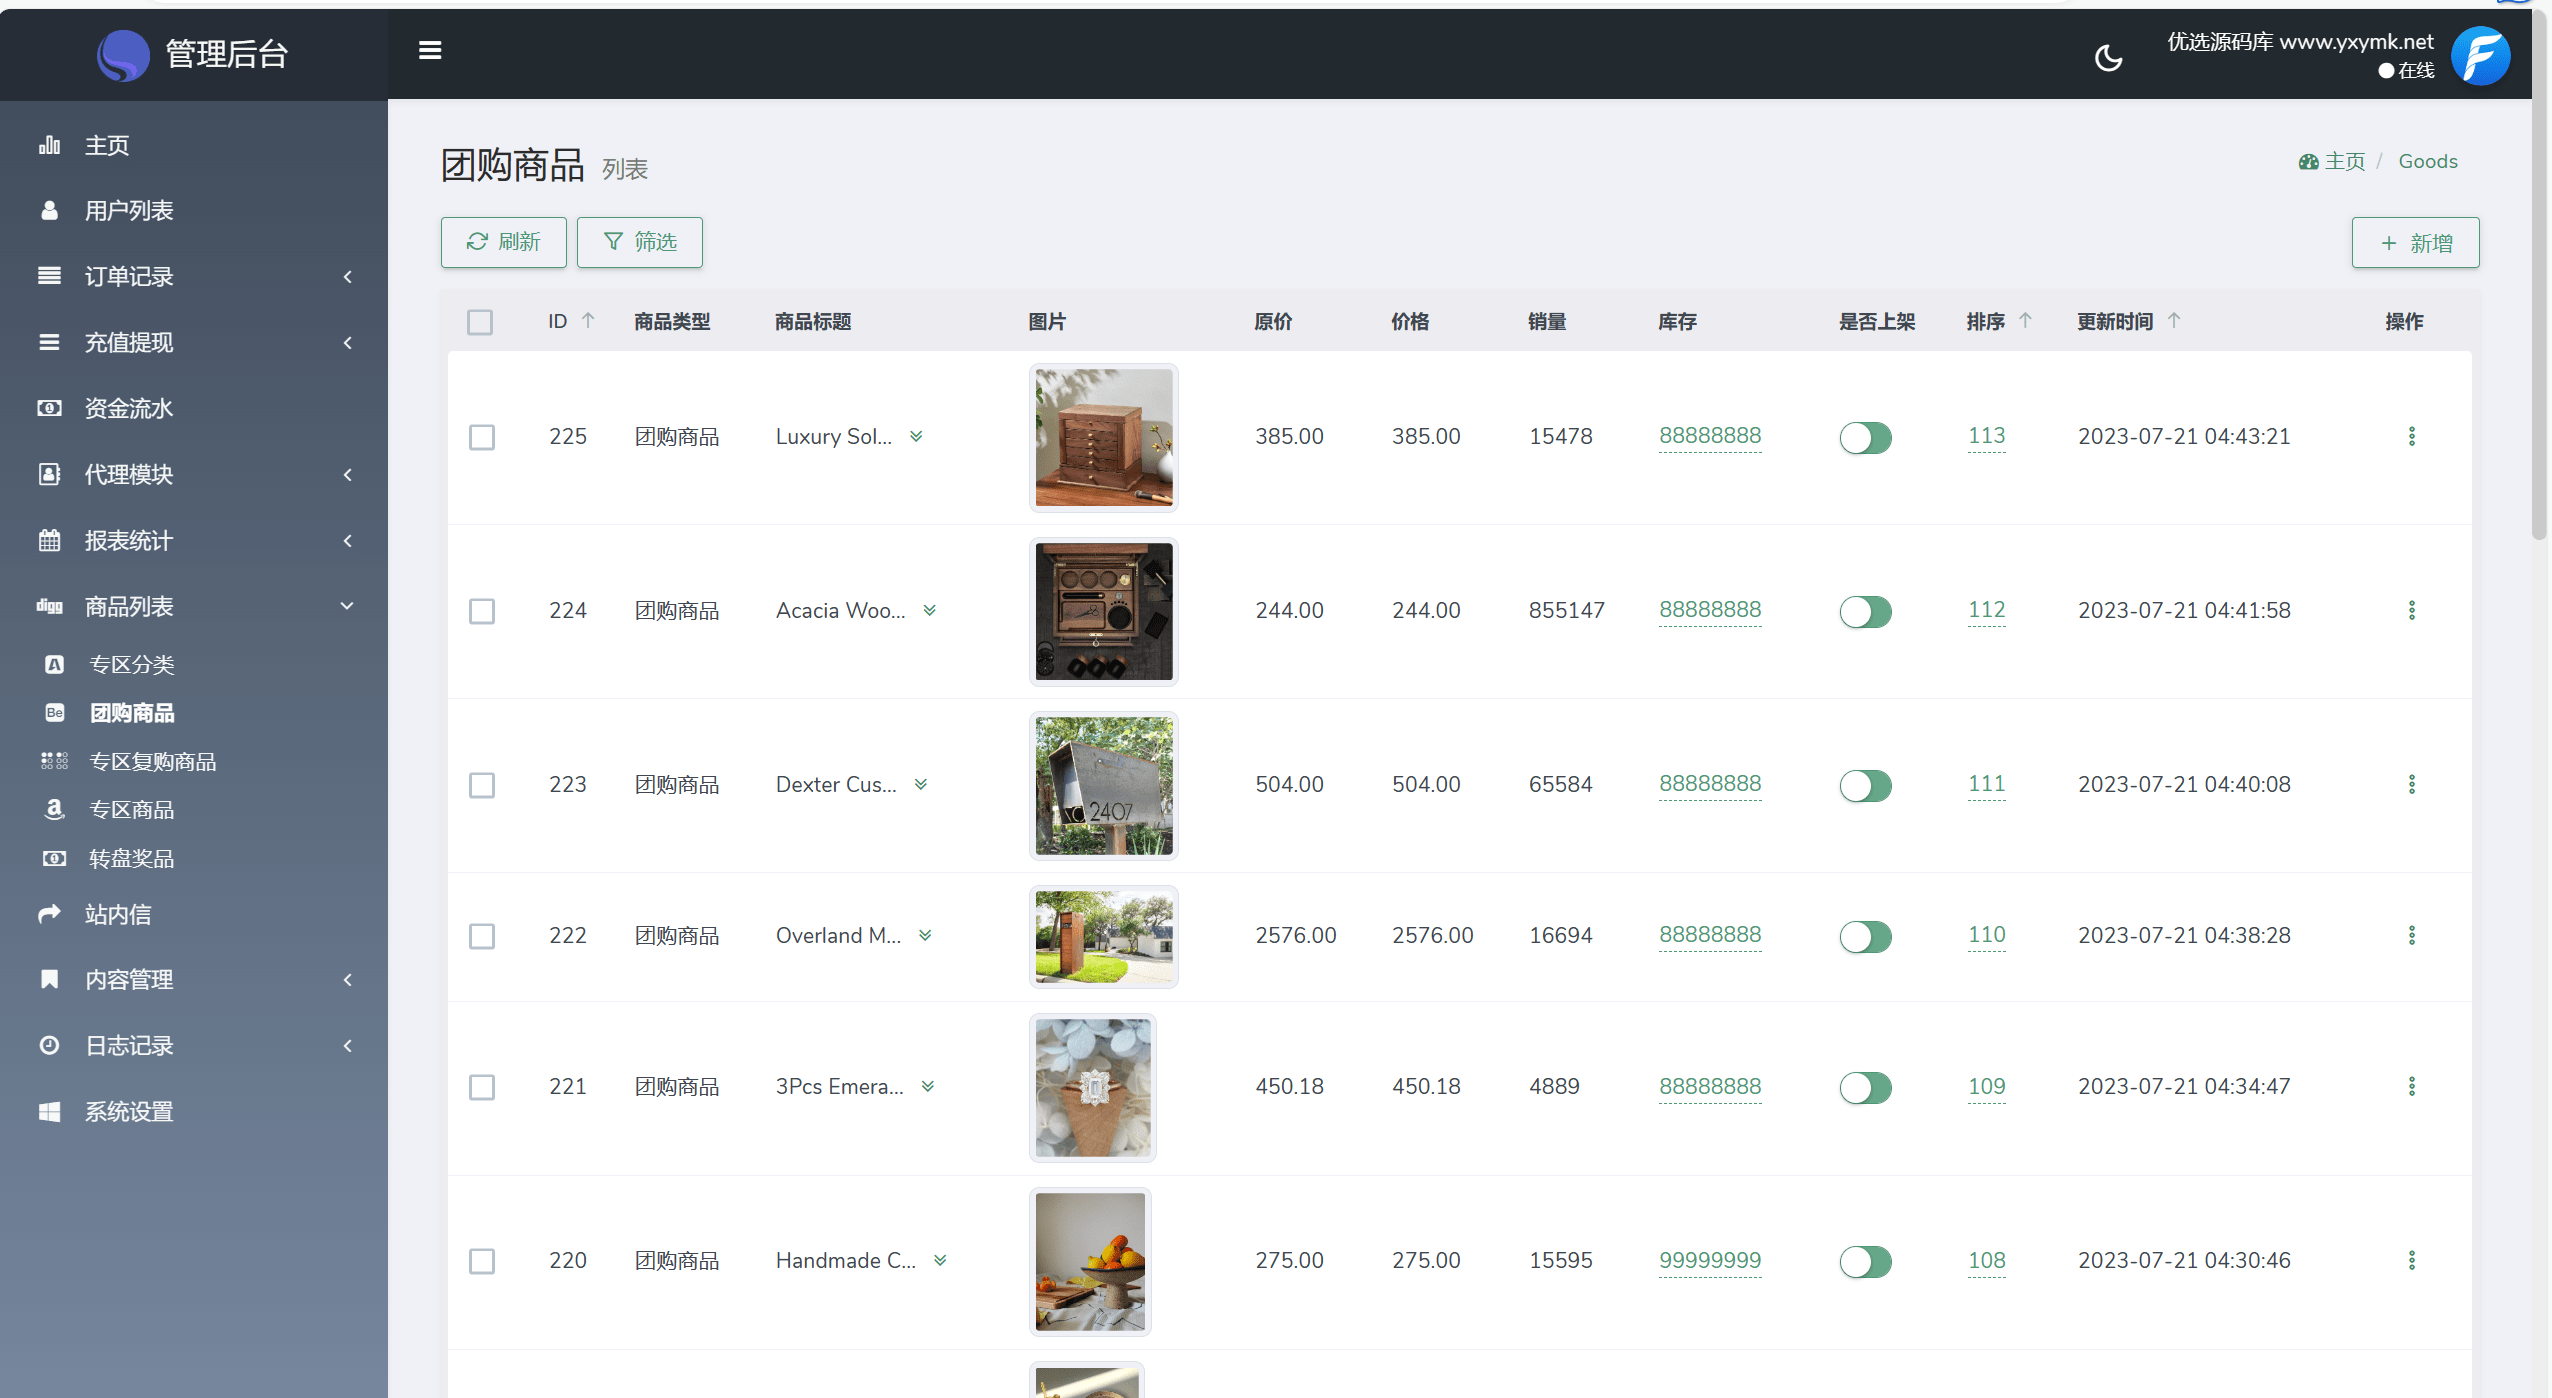Toggle dark mode moon icon
Screen dimensions: 2552x1398
pos(2108,58)
